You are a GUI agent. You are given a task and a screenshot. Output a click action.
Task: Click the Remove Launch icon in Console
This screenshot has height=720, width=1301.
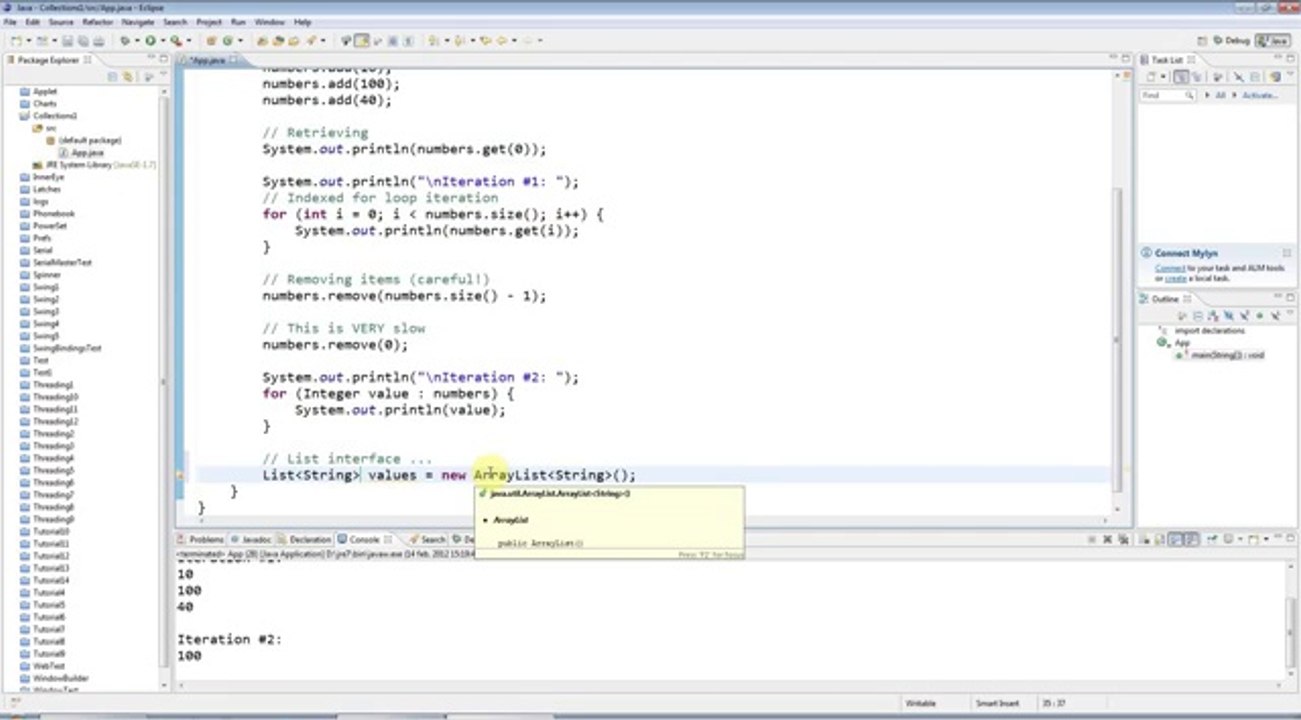1107,540
